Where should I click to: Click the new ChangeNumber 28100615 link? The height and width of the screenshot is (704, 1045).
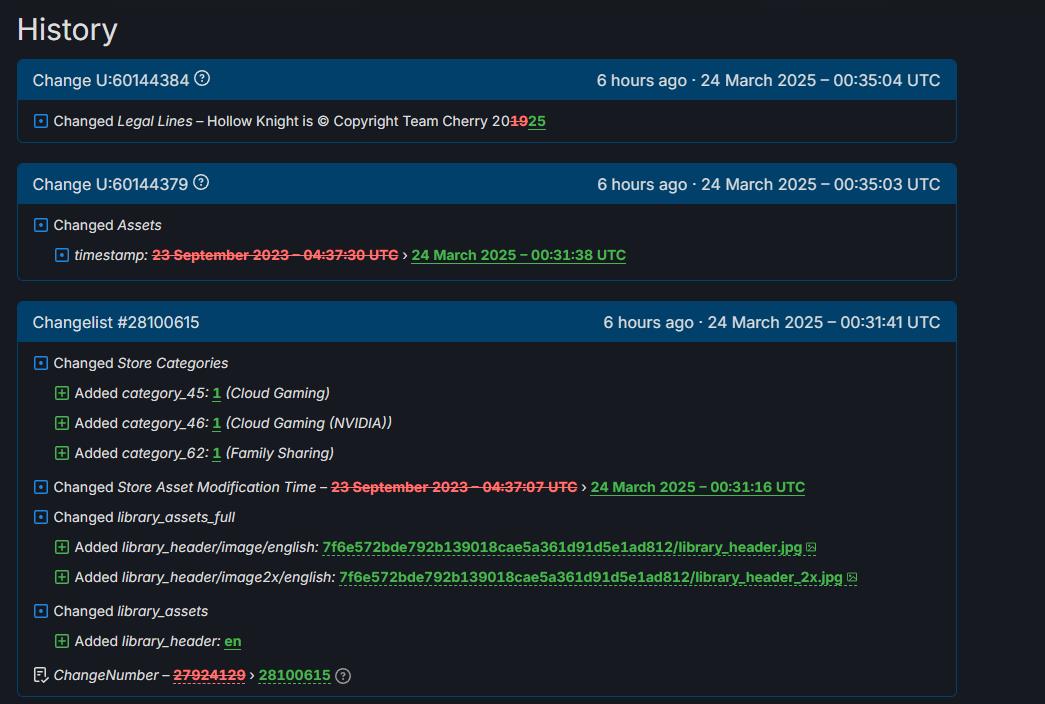tap(294, 675)
